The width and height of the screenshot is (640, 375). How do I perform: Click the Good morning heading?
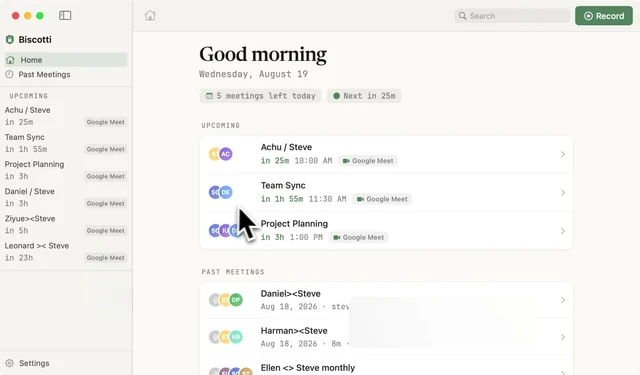[x=263, y=54]
